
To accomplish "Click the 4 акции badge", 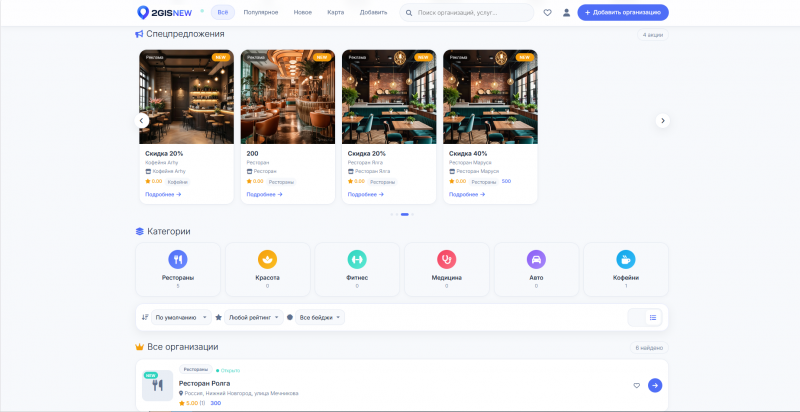I will pyautogui.click(x=653, y=35).
